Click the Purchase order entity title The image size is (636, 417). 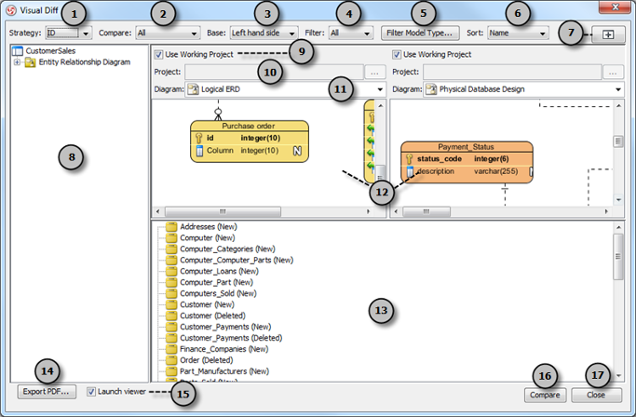pos(249,126)
